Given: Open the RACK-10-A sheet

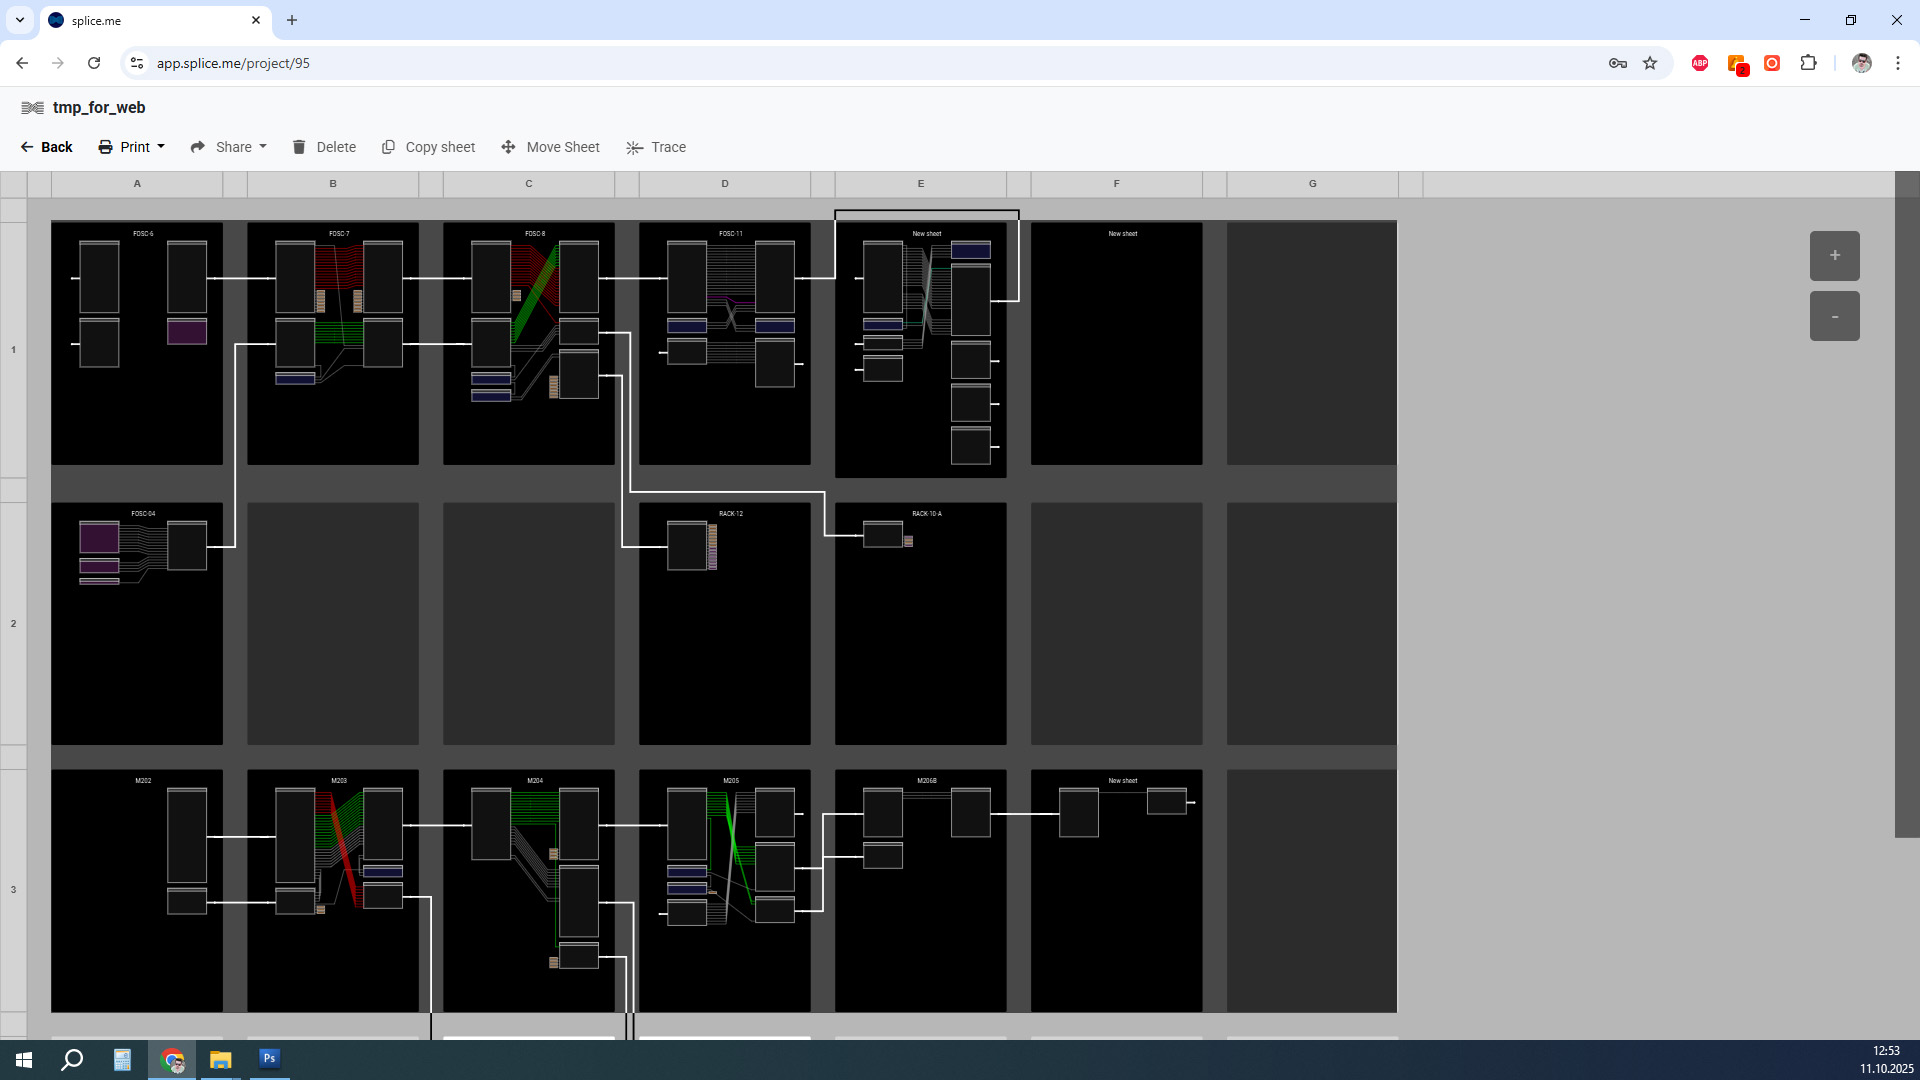Looking at the screenshot, I should 921,623.
